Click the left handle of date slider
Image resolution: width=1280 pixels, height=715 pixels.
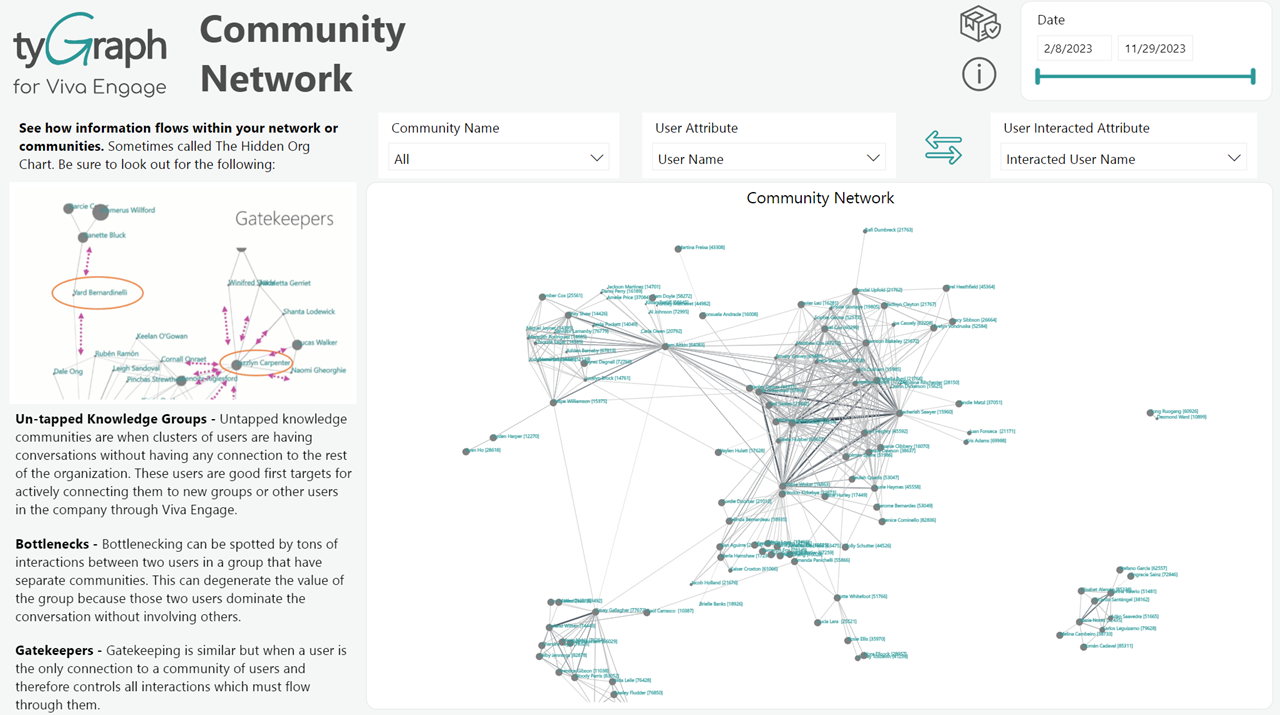[1038, 76]
